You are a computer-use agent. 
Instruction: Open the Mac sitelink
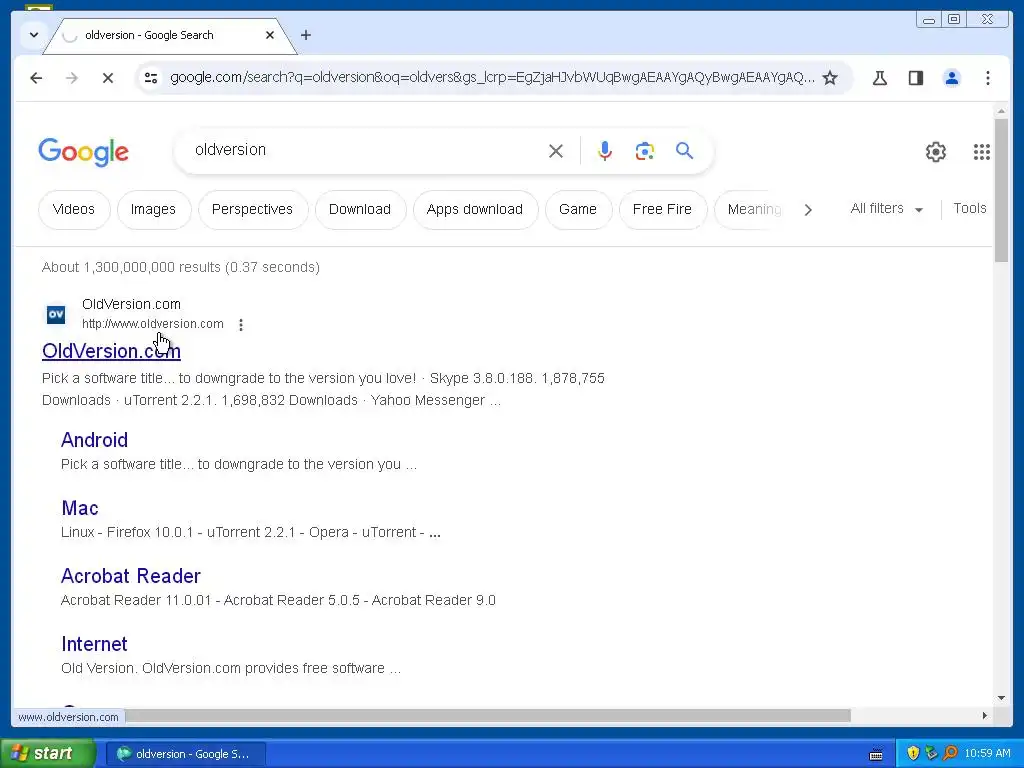point(80,508)
